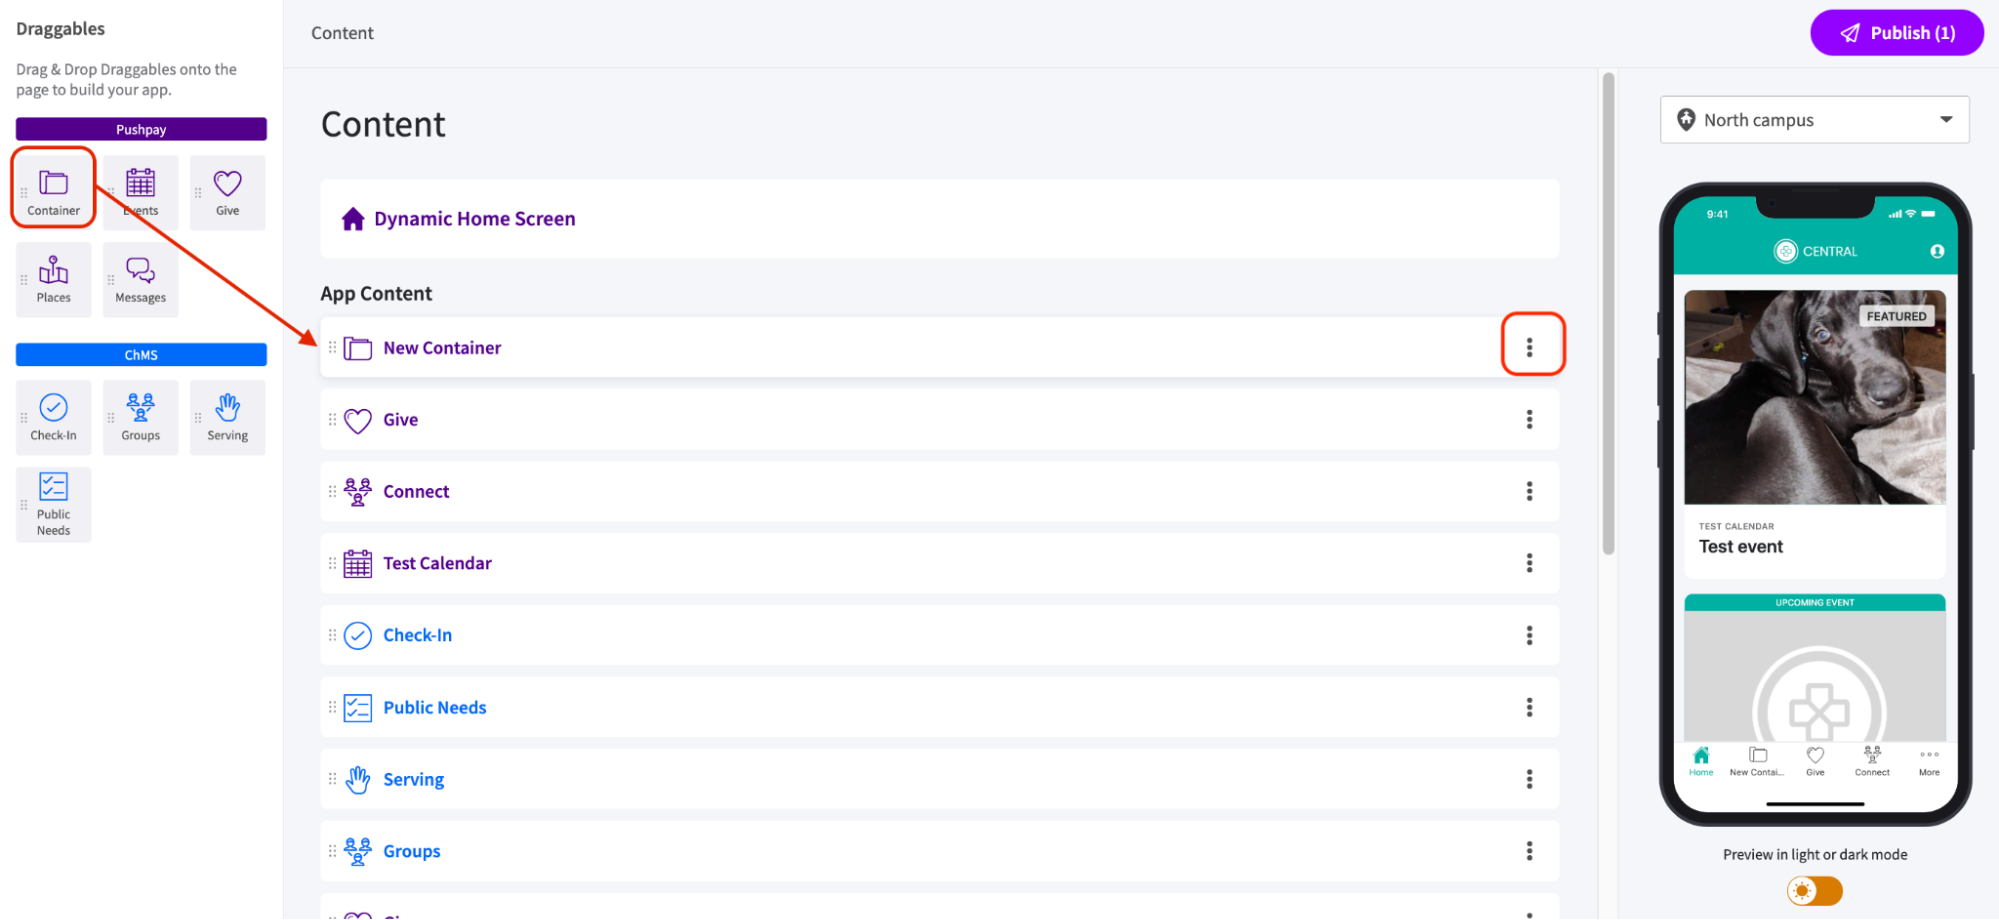Click the Events calendar draggable
The image size is (1999, 920).
click(140, 191)
